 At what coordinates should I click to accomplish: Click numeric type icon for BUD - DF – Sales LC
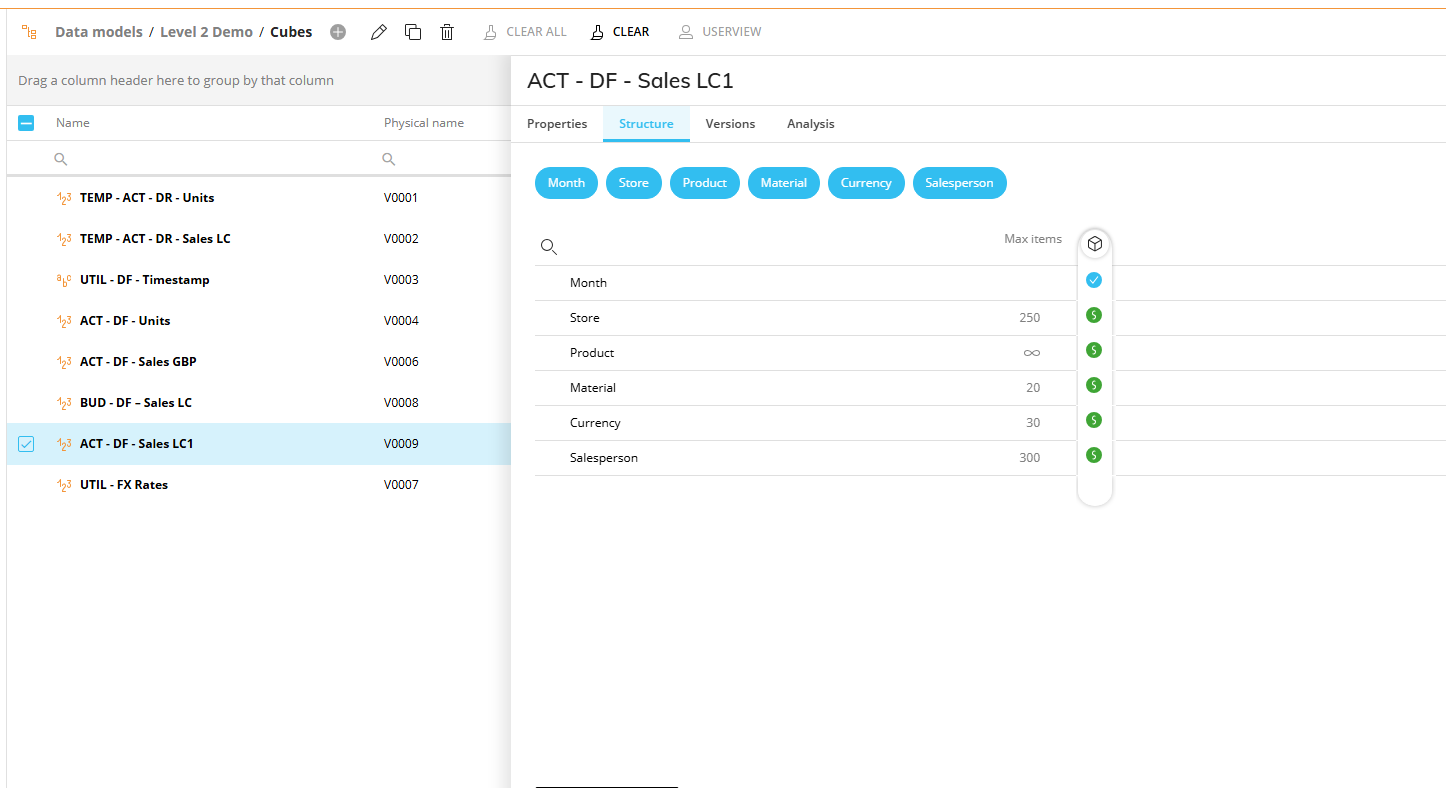click(x=64, y=403)
